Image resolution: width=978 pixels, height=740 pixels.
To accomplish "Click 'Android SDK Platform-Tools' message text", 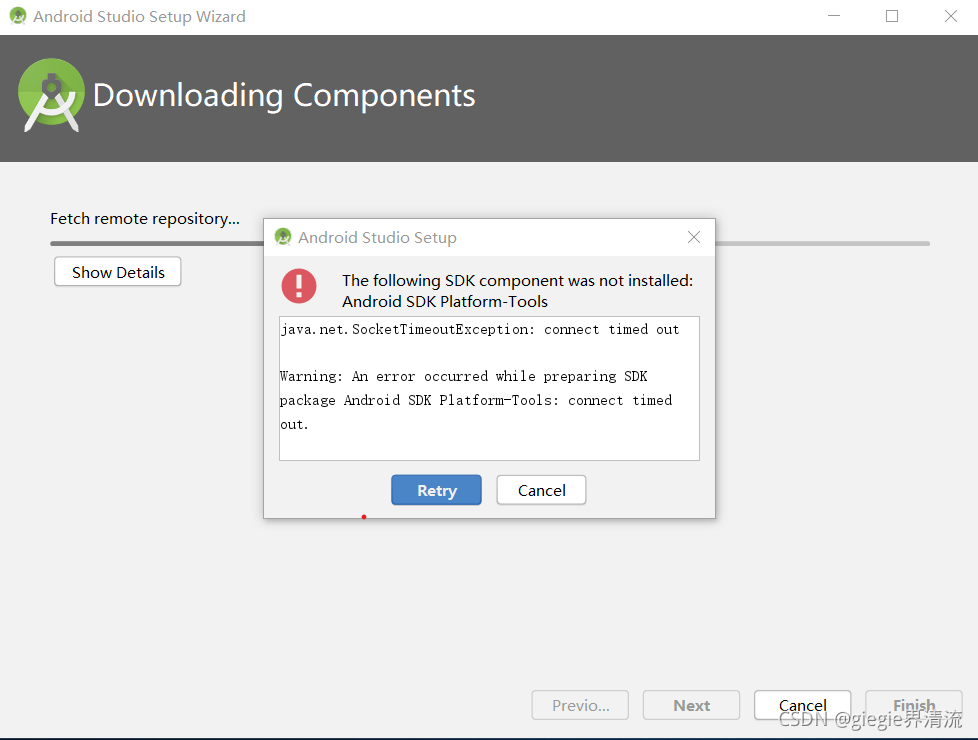I will (445, 301).
